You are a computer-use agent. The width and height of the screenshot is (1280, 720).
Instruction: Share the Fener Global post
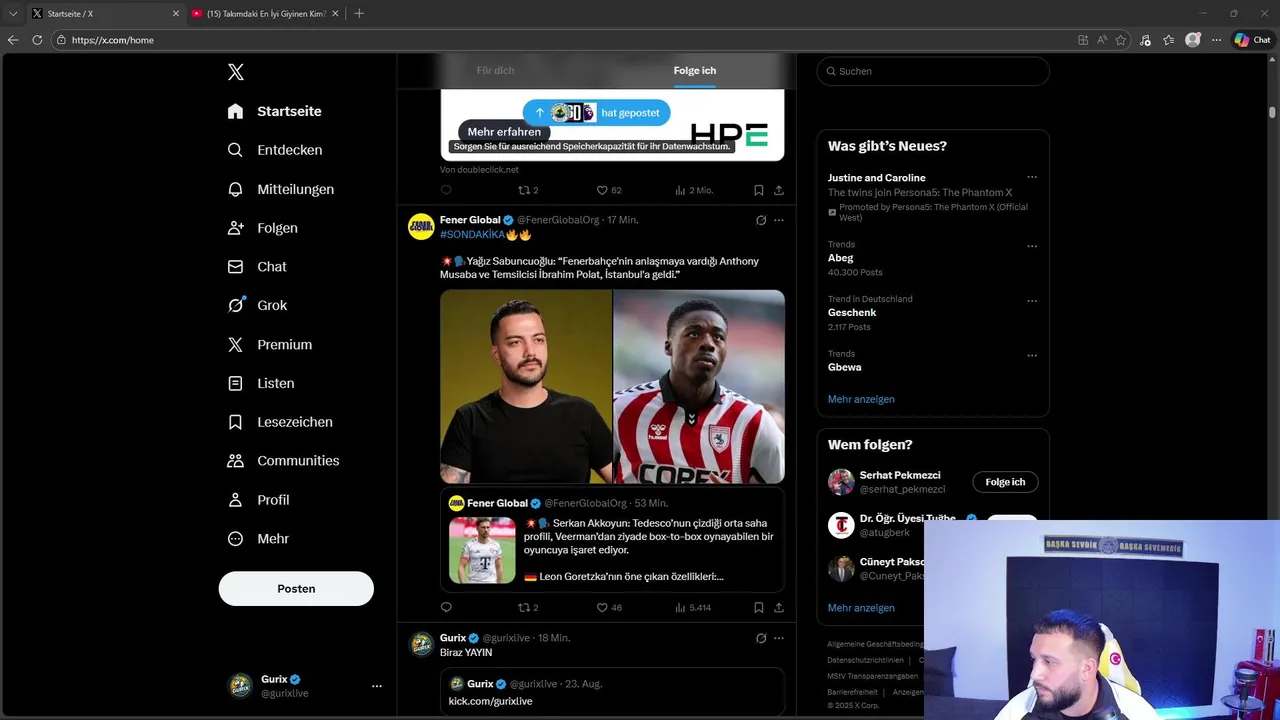(x=779, y=607)
